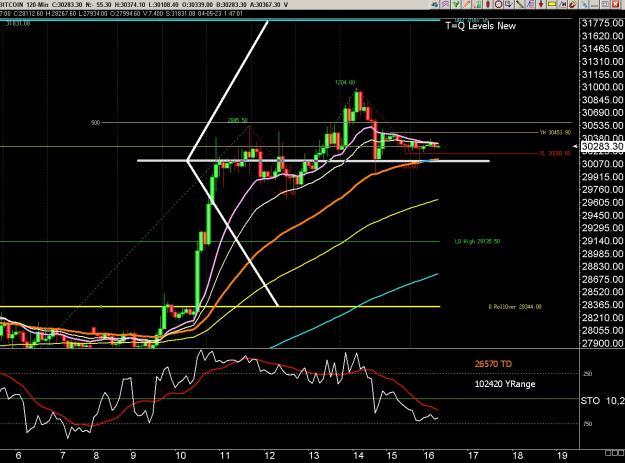Click the small icons at the chart's bottom-right corner

click(x=614, y=453)
